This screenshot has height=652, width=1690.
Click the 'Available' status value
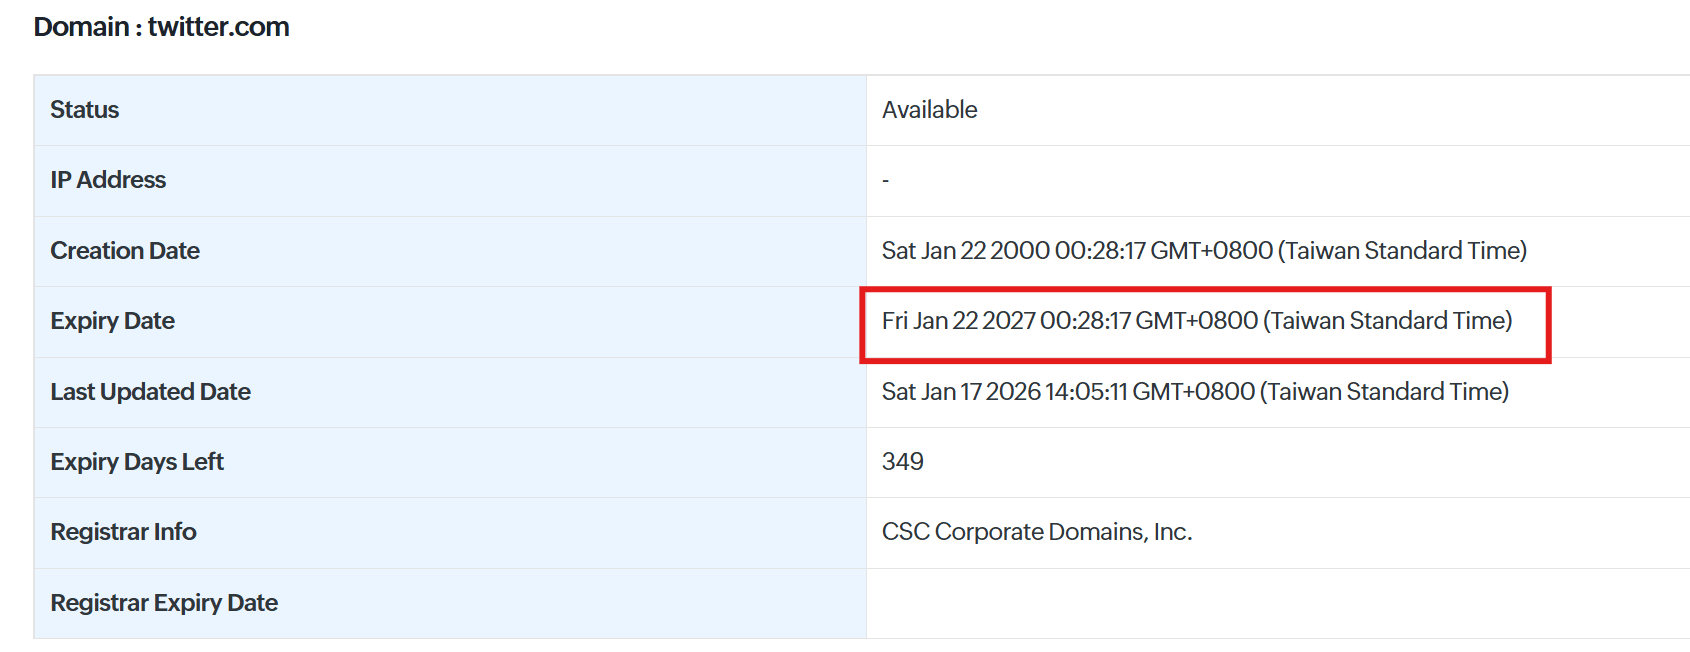[929, 110]
